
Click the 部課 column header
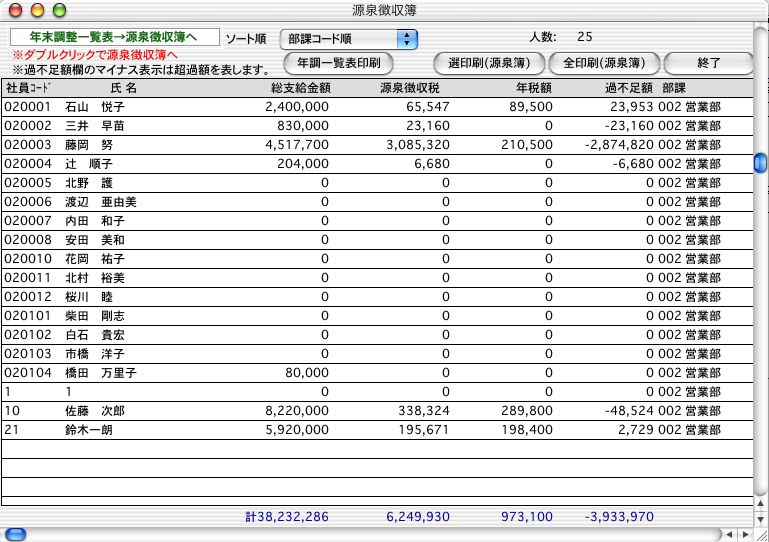click(x=674, y=88)
